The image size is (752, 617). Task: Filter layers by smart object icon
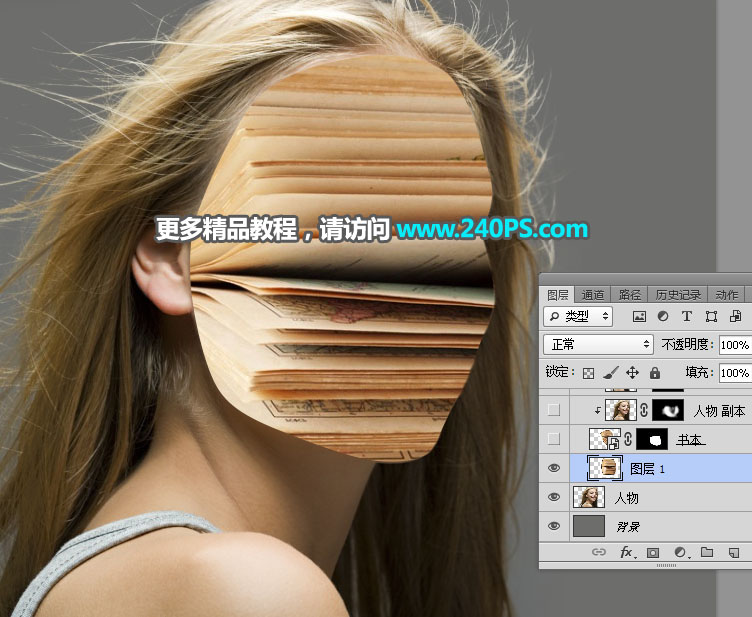pos(735,316)
